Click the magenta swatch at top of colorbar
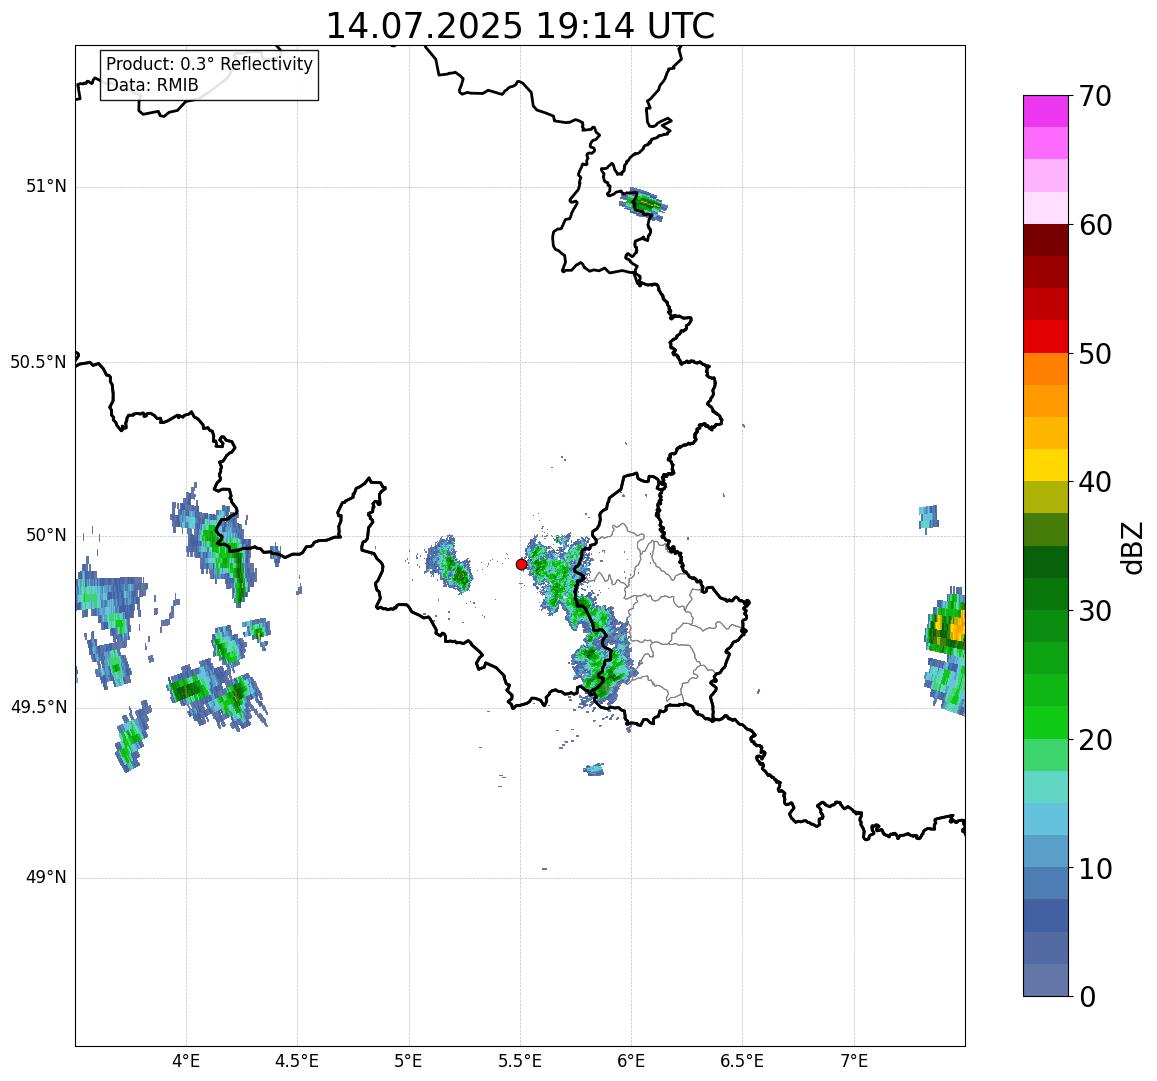 [x=1046, y=111]
